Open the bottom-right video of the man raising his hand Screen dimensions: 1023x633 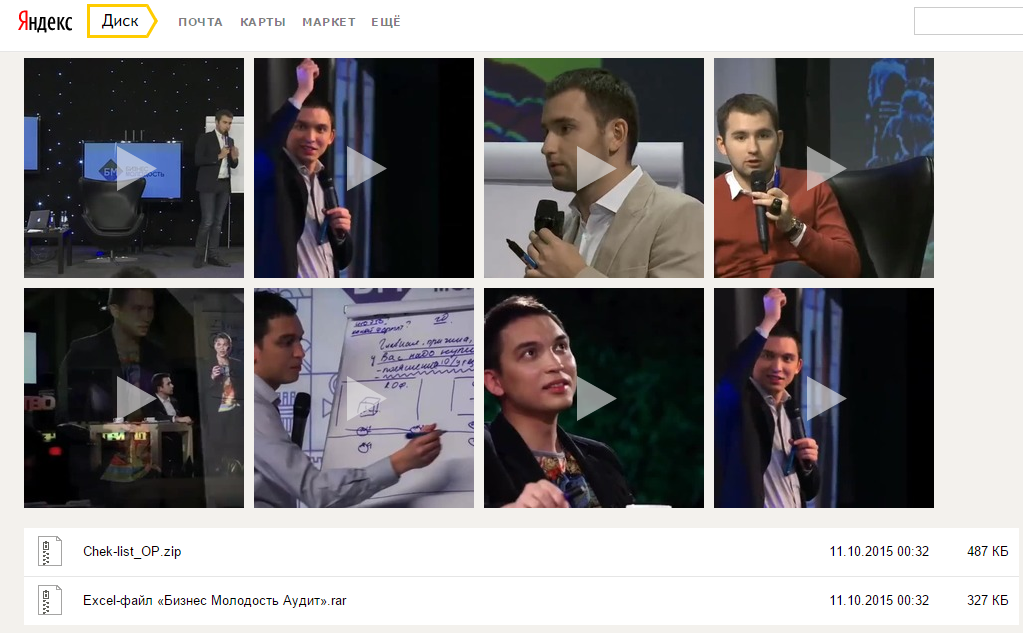[x=824, y=398]
